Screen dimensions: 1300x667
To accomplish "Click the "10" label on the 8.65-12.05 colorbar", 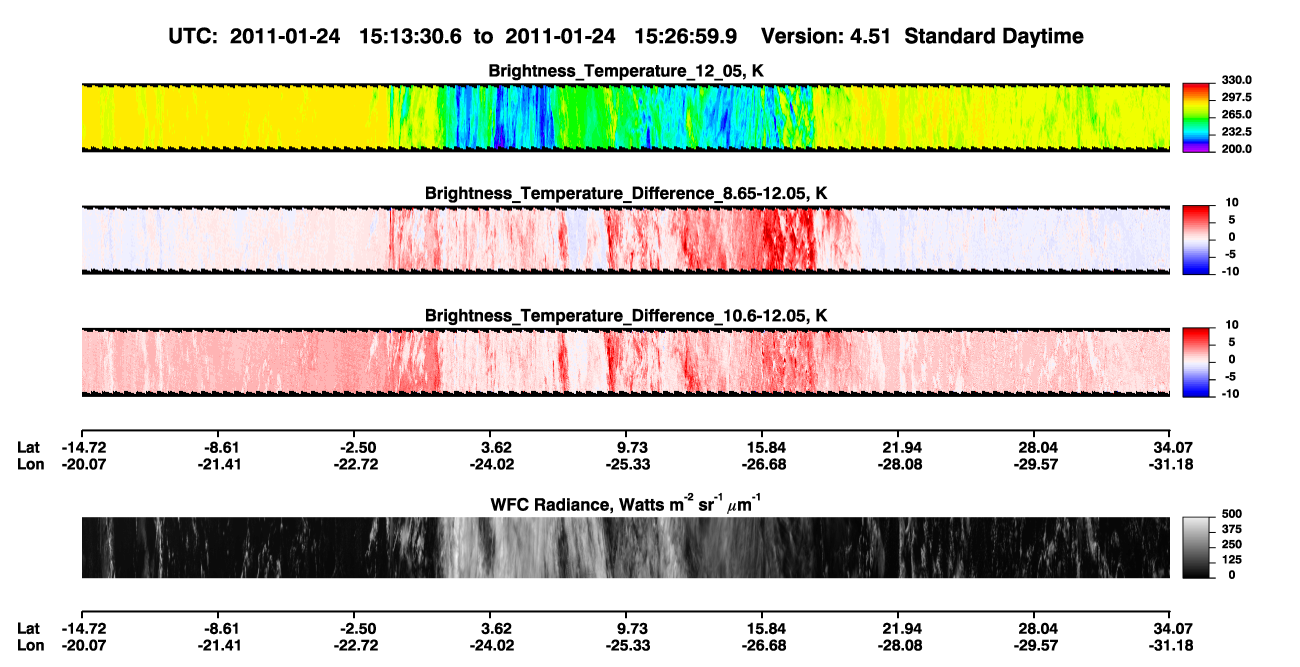I will 1230,202.
